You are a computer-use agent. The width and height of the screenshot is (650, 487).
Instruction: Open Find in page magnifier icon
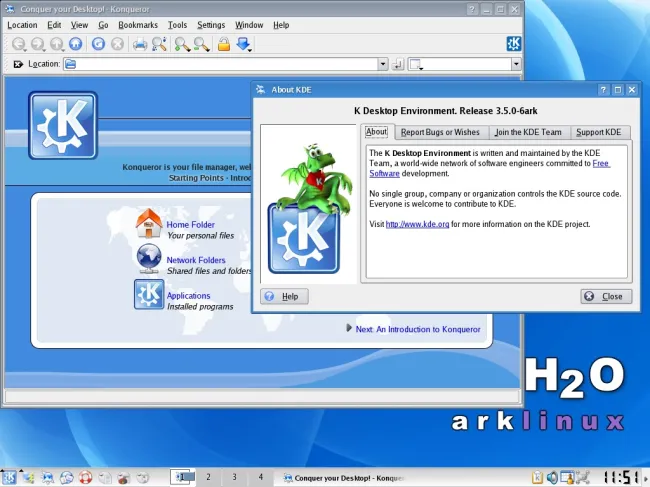[159, 44]
